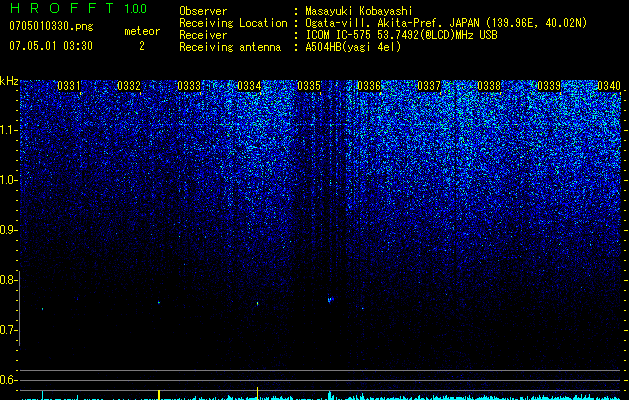Select the file name 0705010330.png

click(51, 26)
